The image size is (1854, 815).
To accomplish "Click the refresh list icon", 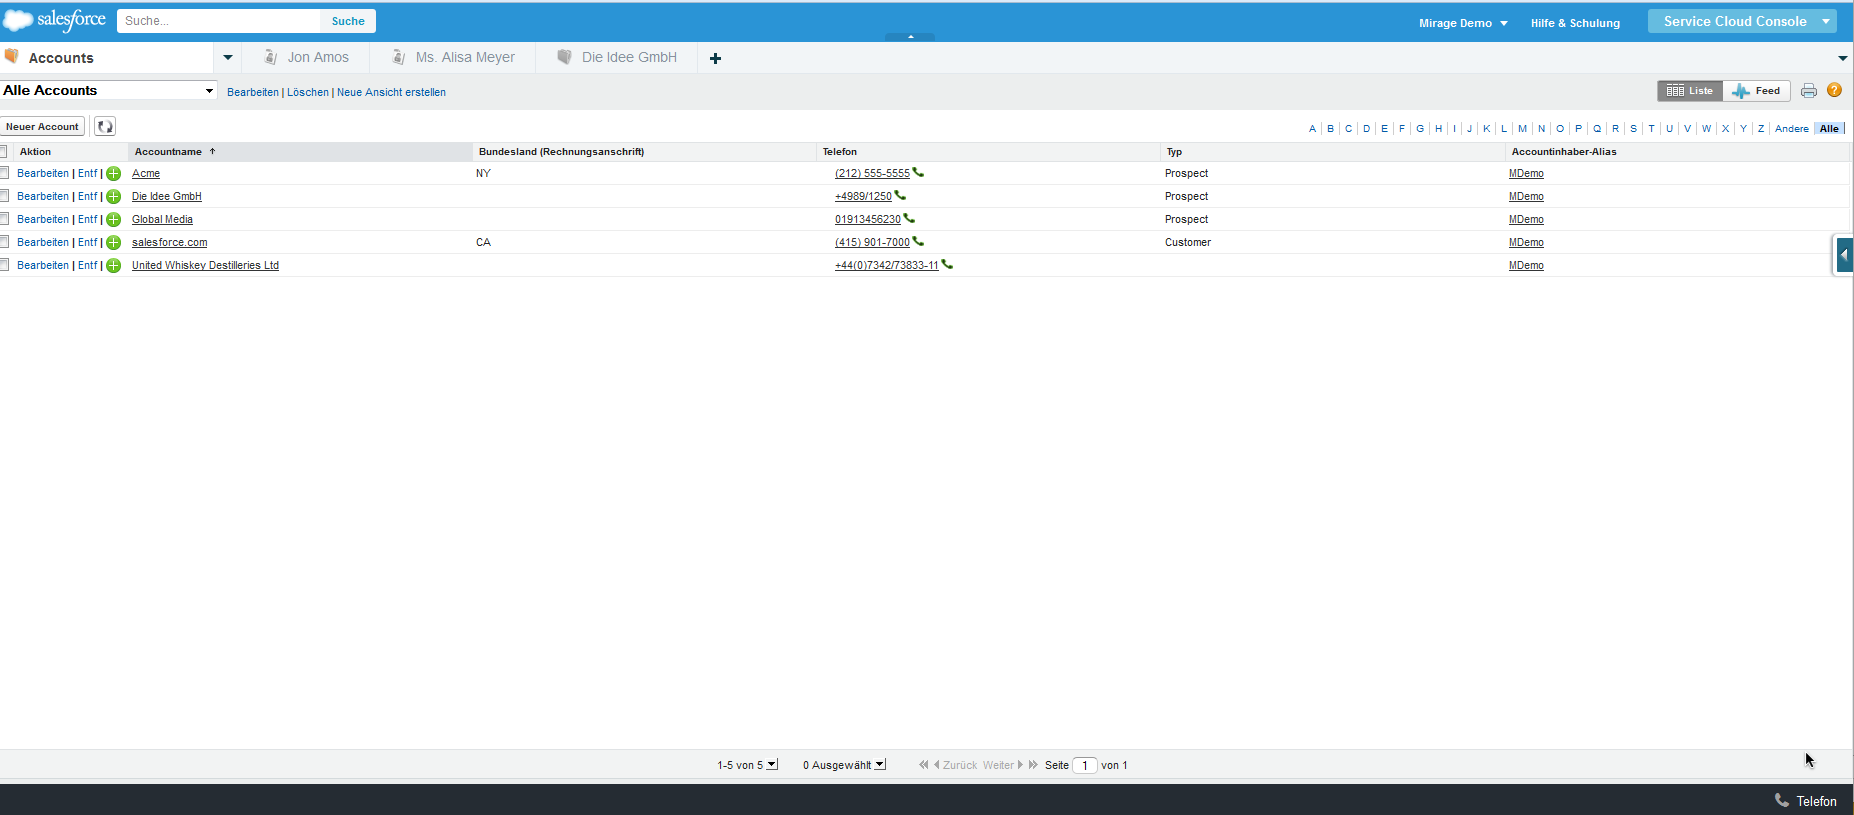I will [x=105, y=126].
